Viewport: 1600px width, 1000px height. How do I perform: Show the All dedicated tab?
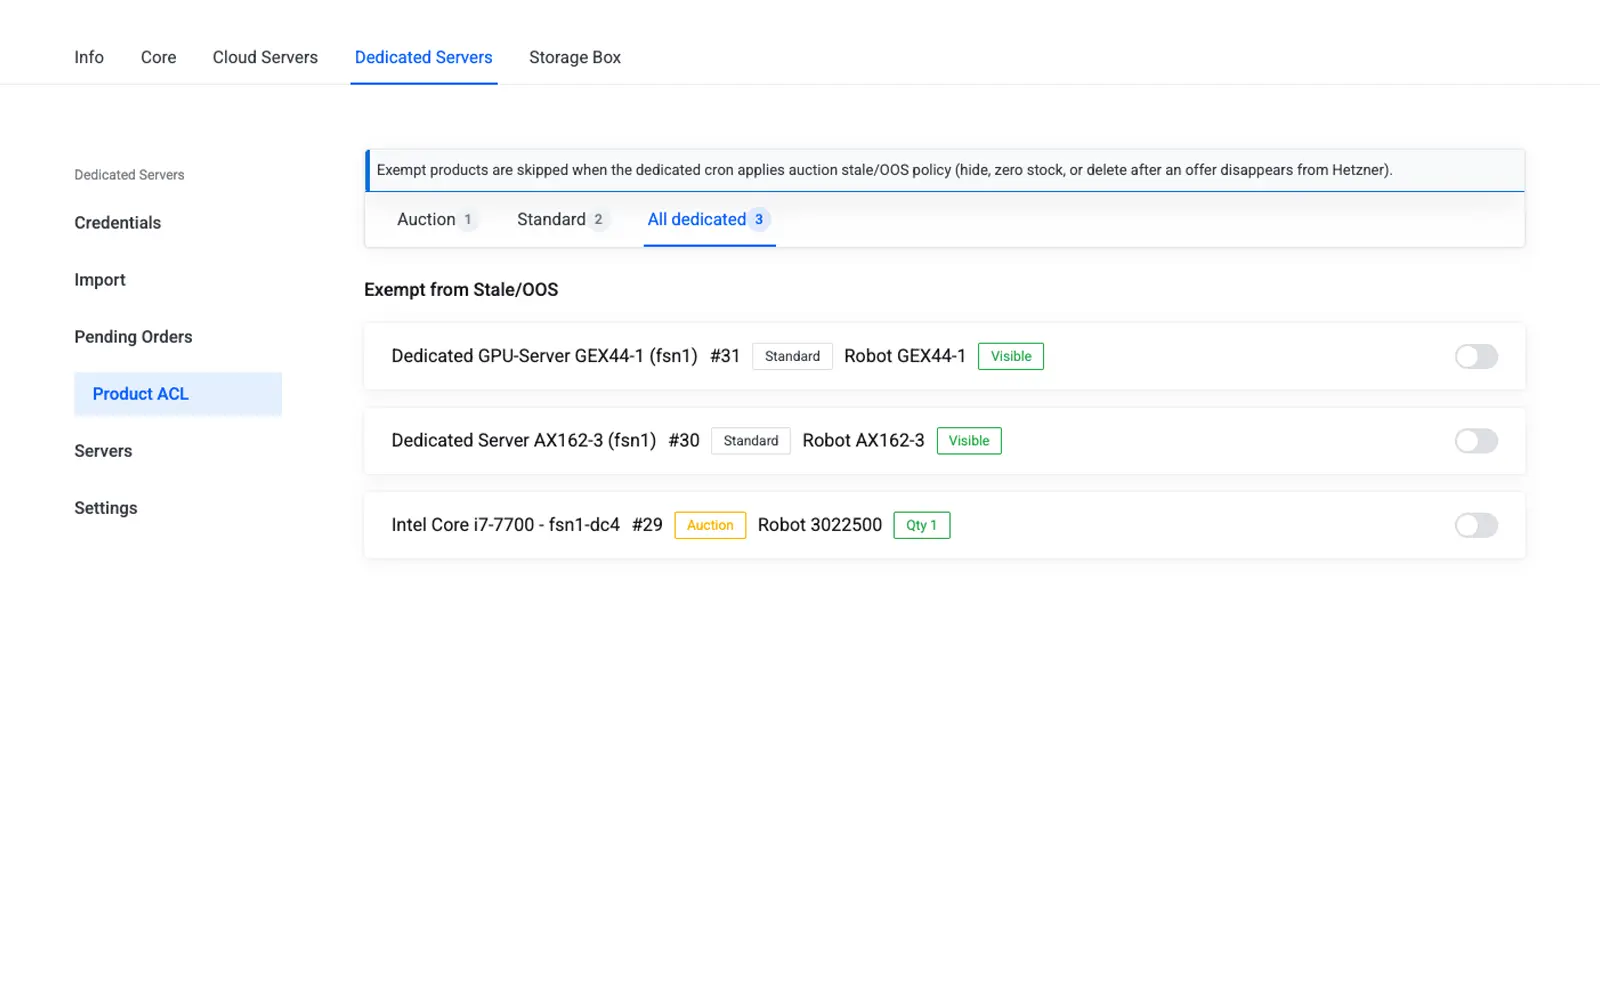(x=709, y=220)
